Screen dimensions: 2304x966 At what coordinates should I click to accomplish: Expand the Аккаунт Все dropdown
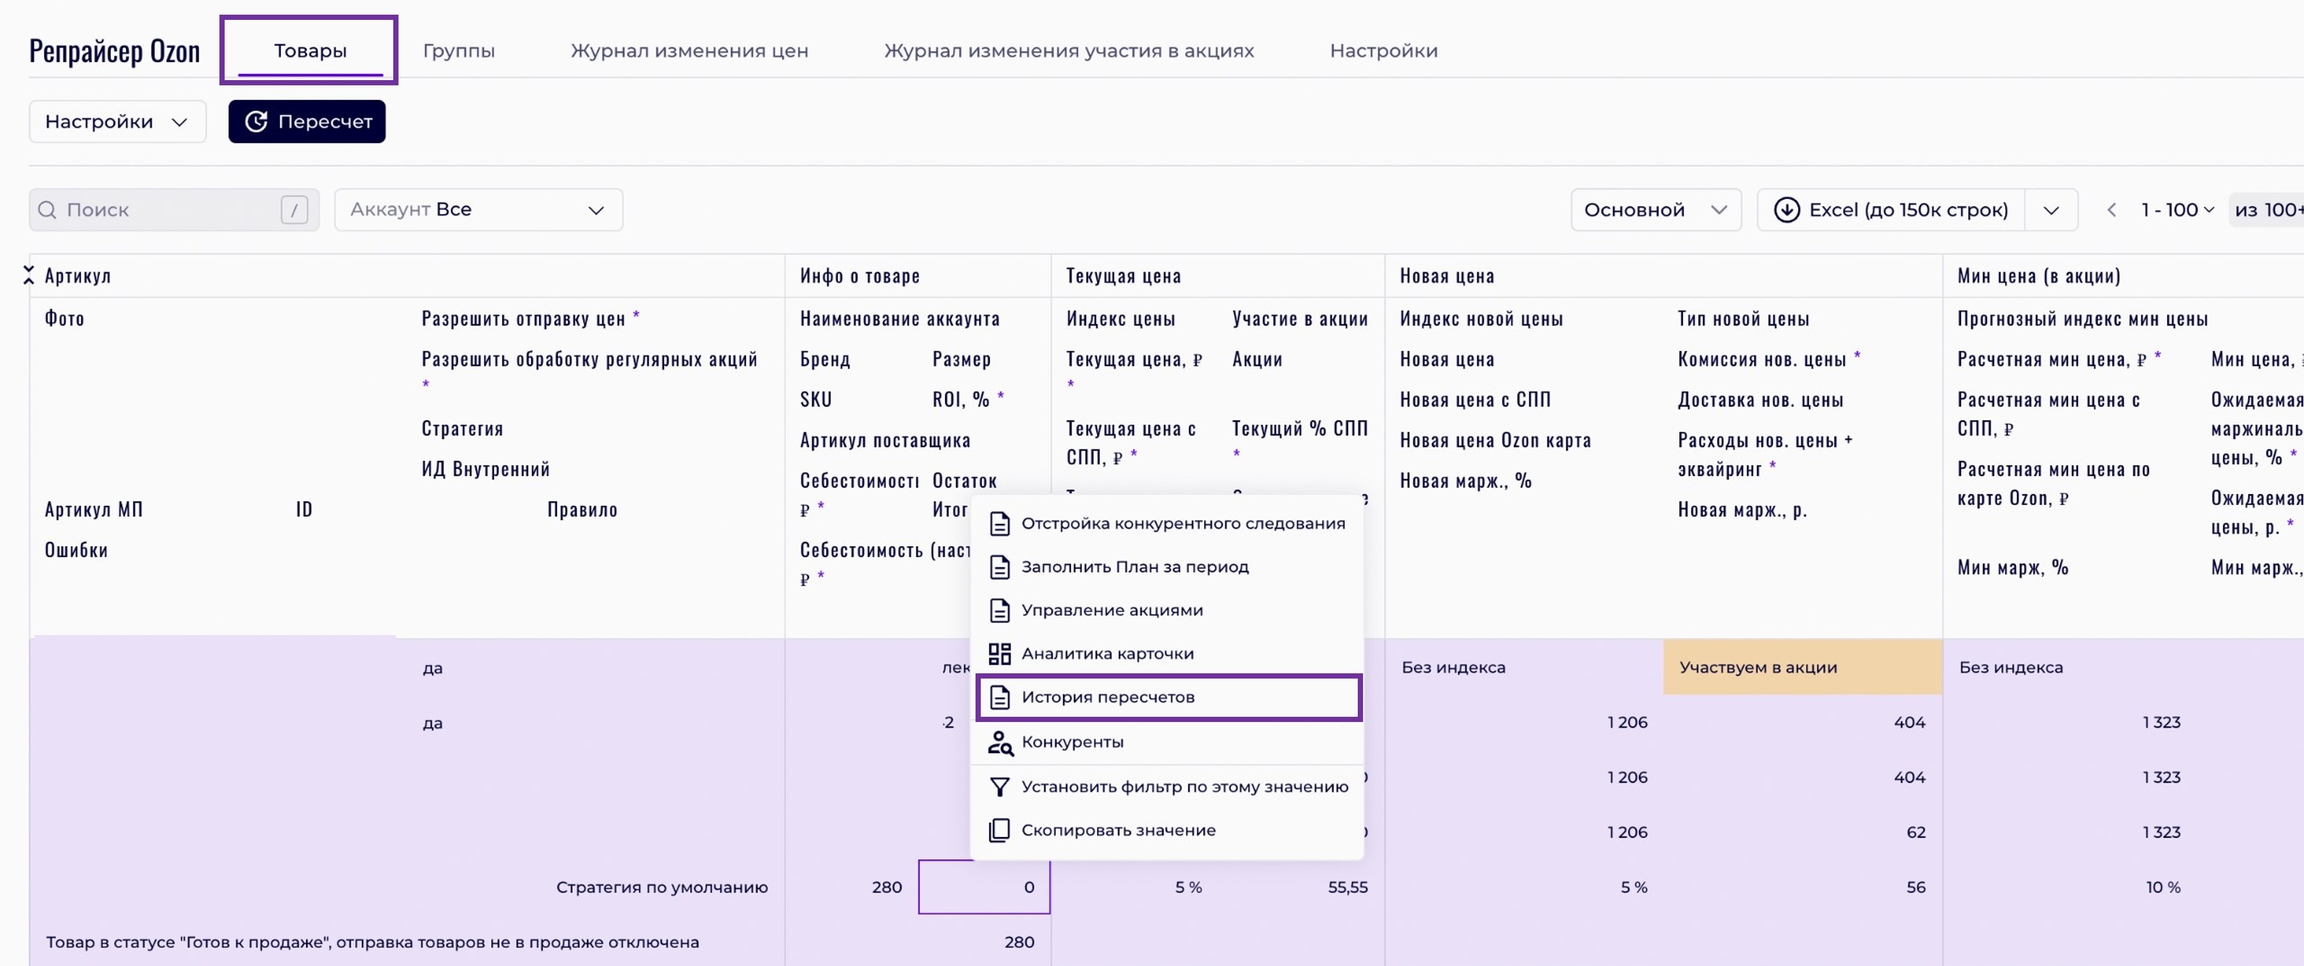478,210
